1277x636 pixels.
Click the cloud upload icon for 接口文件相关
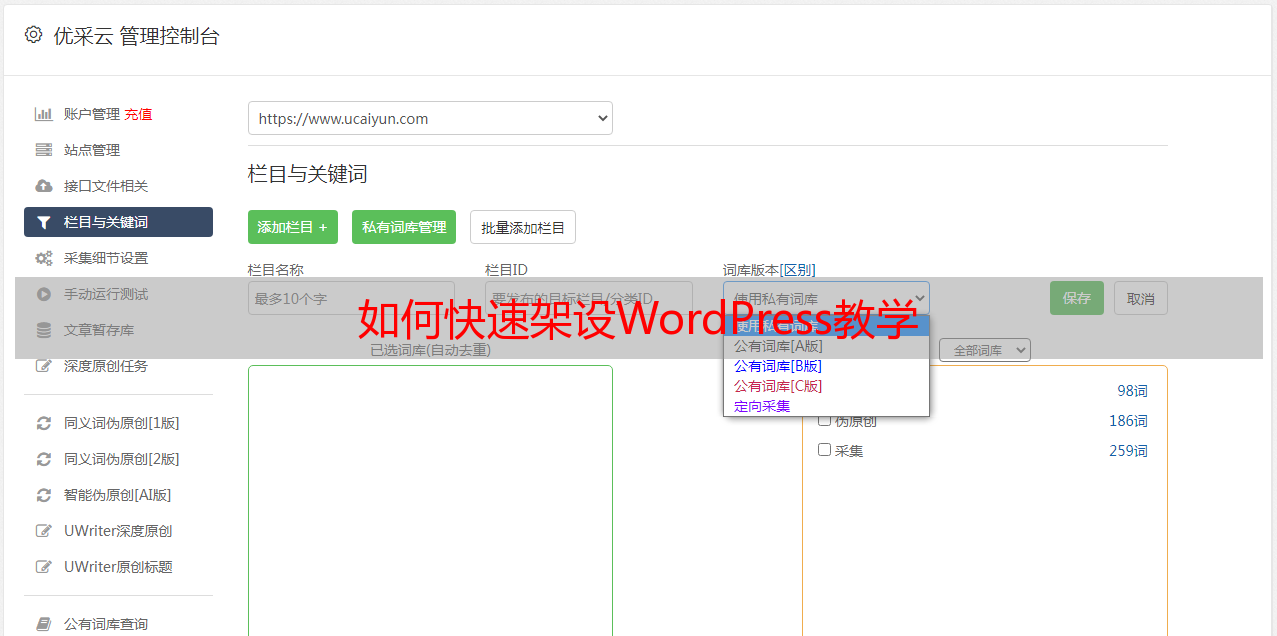click(44, 186)
